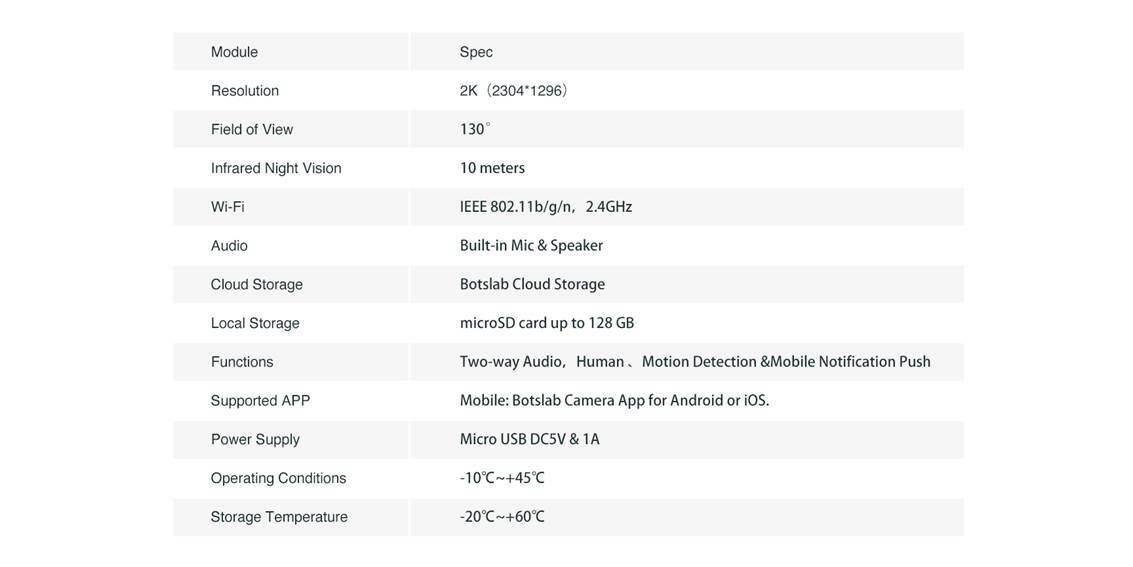Click the Built-in Mic & Speaker text
The width and height of the screenshot is (1133, 567).
[x=531, y=246]
